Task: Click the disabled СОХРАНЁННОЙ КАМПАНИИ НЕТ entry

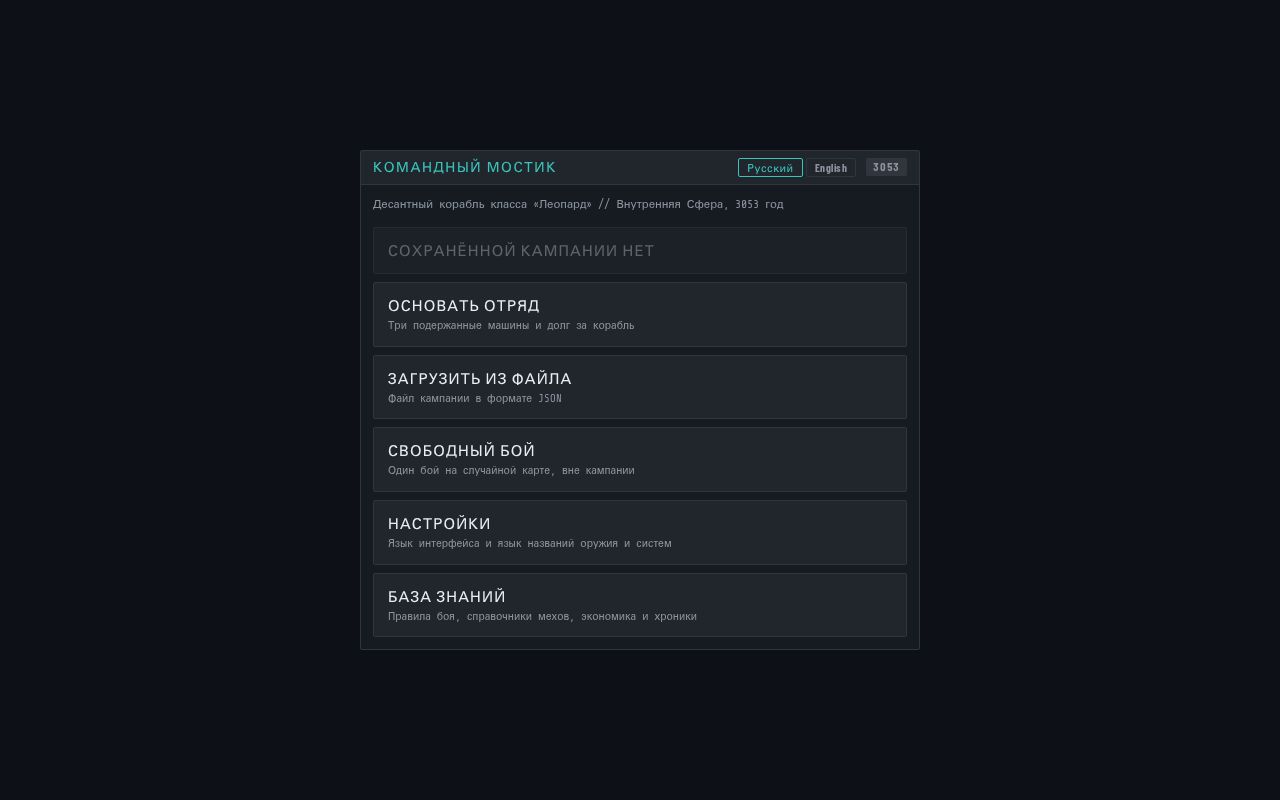Action: [x=640, y=250]
